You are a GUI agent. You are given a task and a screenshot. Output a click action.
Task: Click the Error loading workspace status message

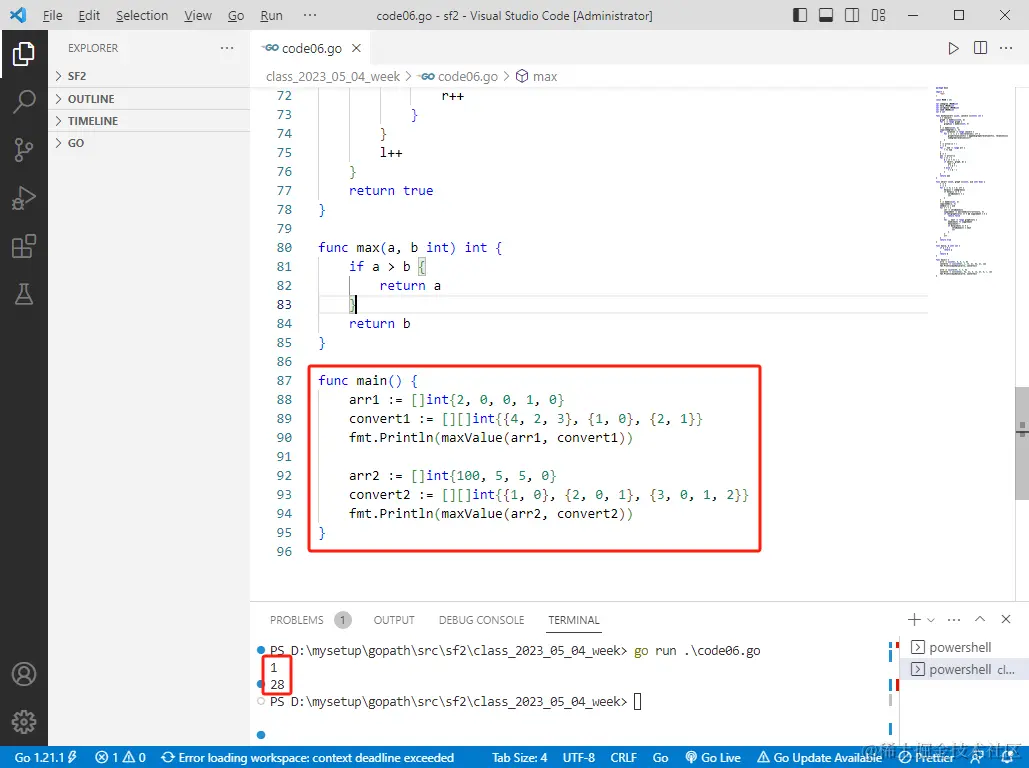pyautogui.click(x=307, y=757)
